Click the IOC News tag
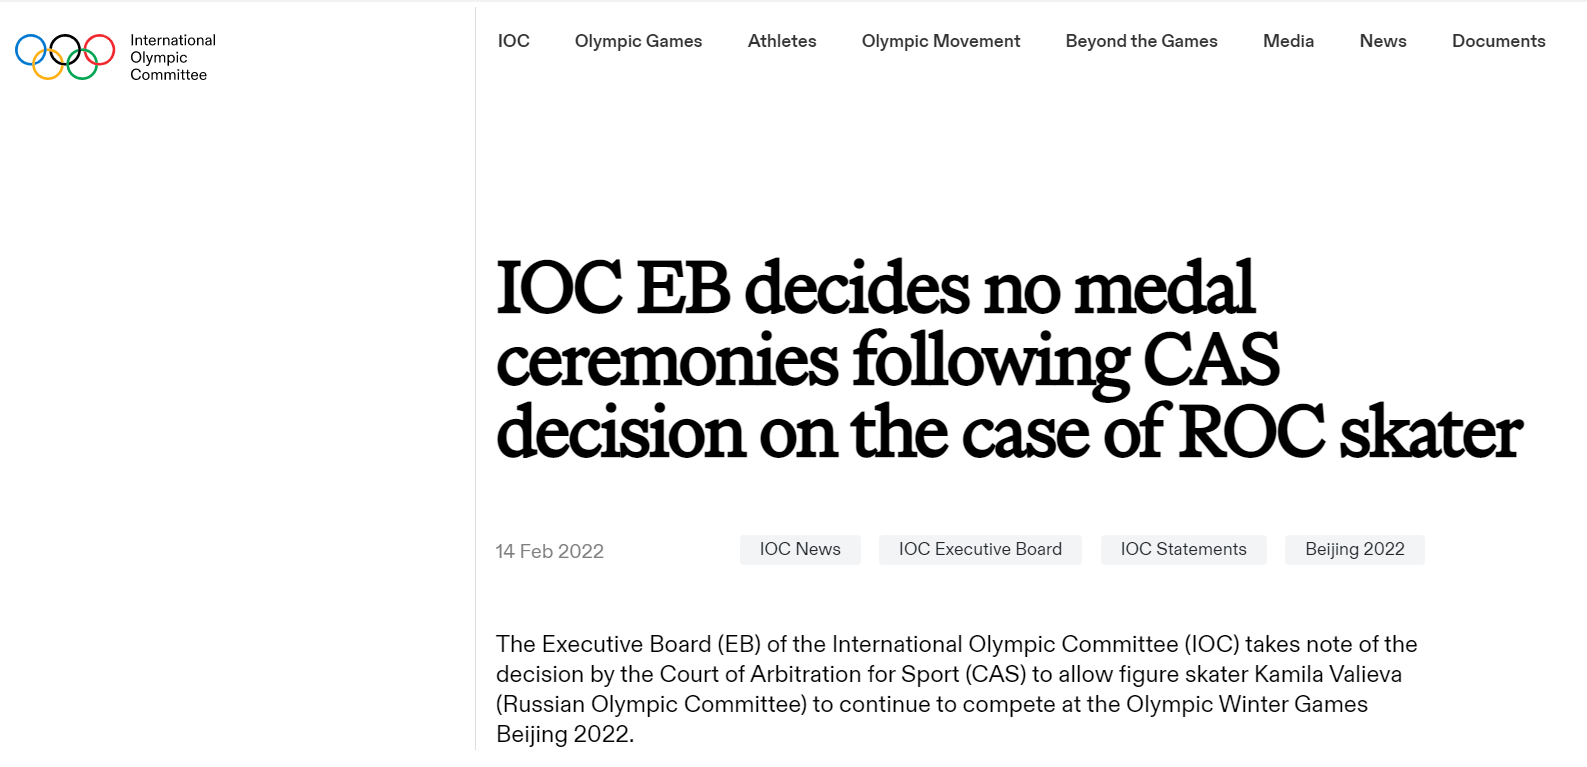The image size is (1587, 767). pyautogui.click(x=800, y=549)
